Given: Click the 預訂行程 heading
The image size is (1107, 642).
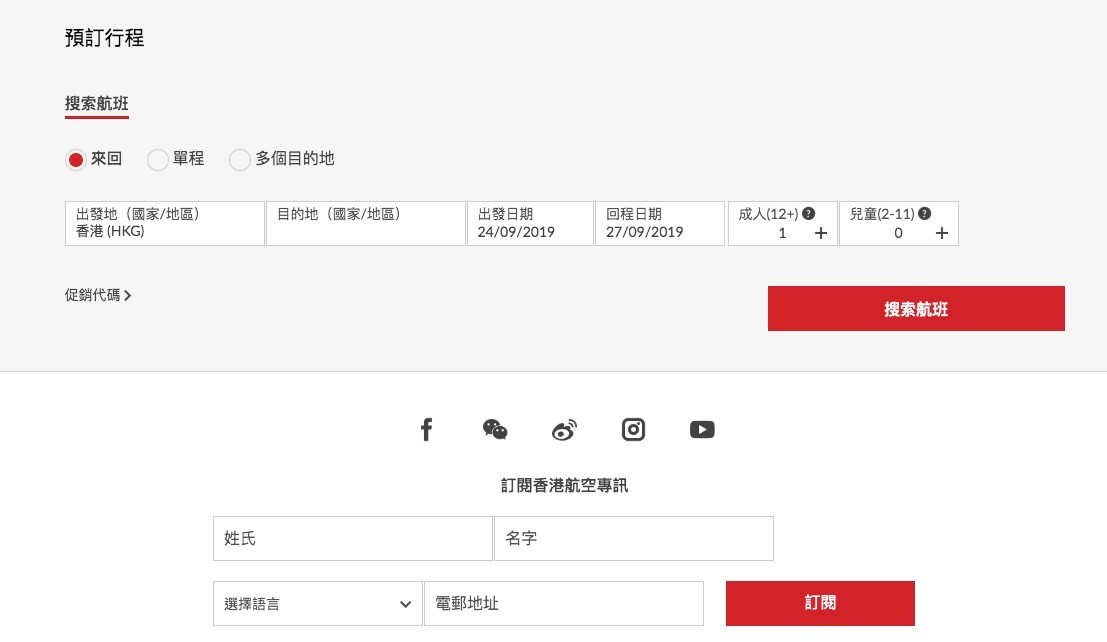Looking at the screenshot, I should coord(104,38).
